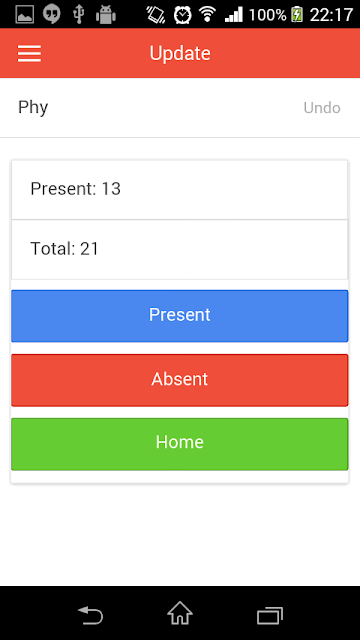The image size is (360, 640).
Task: Open the hamburger menu in header
Action: (x=29, y=53)
